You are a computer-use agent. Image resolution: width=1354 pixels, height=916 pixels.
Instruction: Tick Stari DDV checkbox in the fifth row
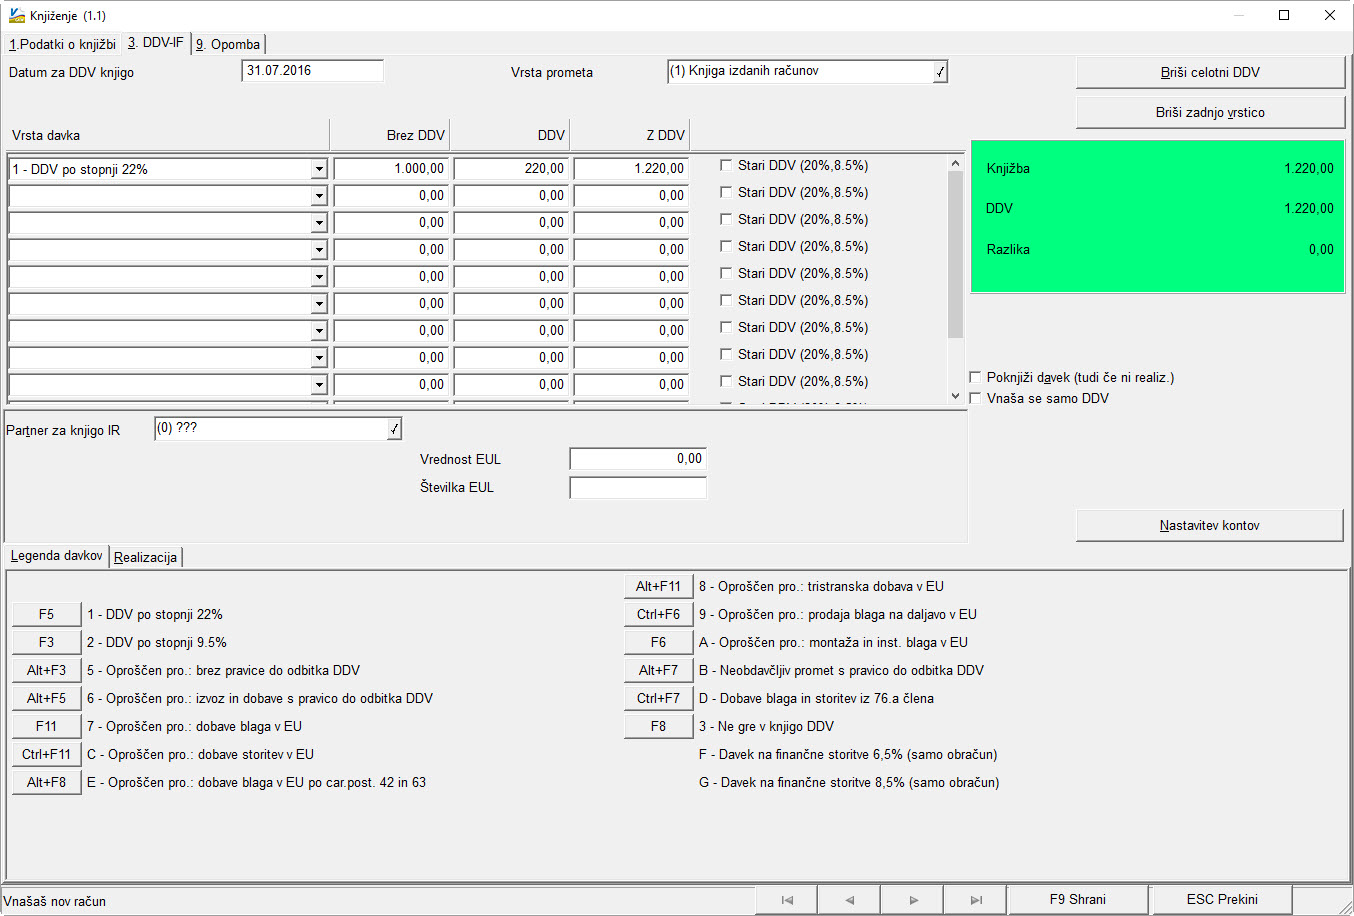726,273
